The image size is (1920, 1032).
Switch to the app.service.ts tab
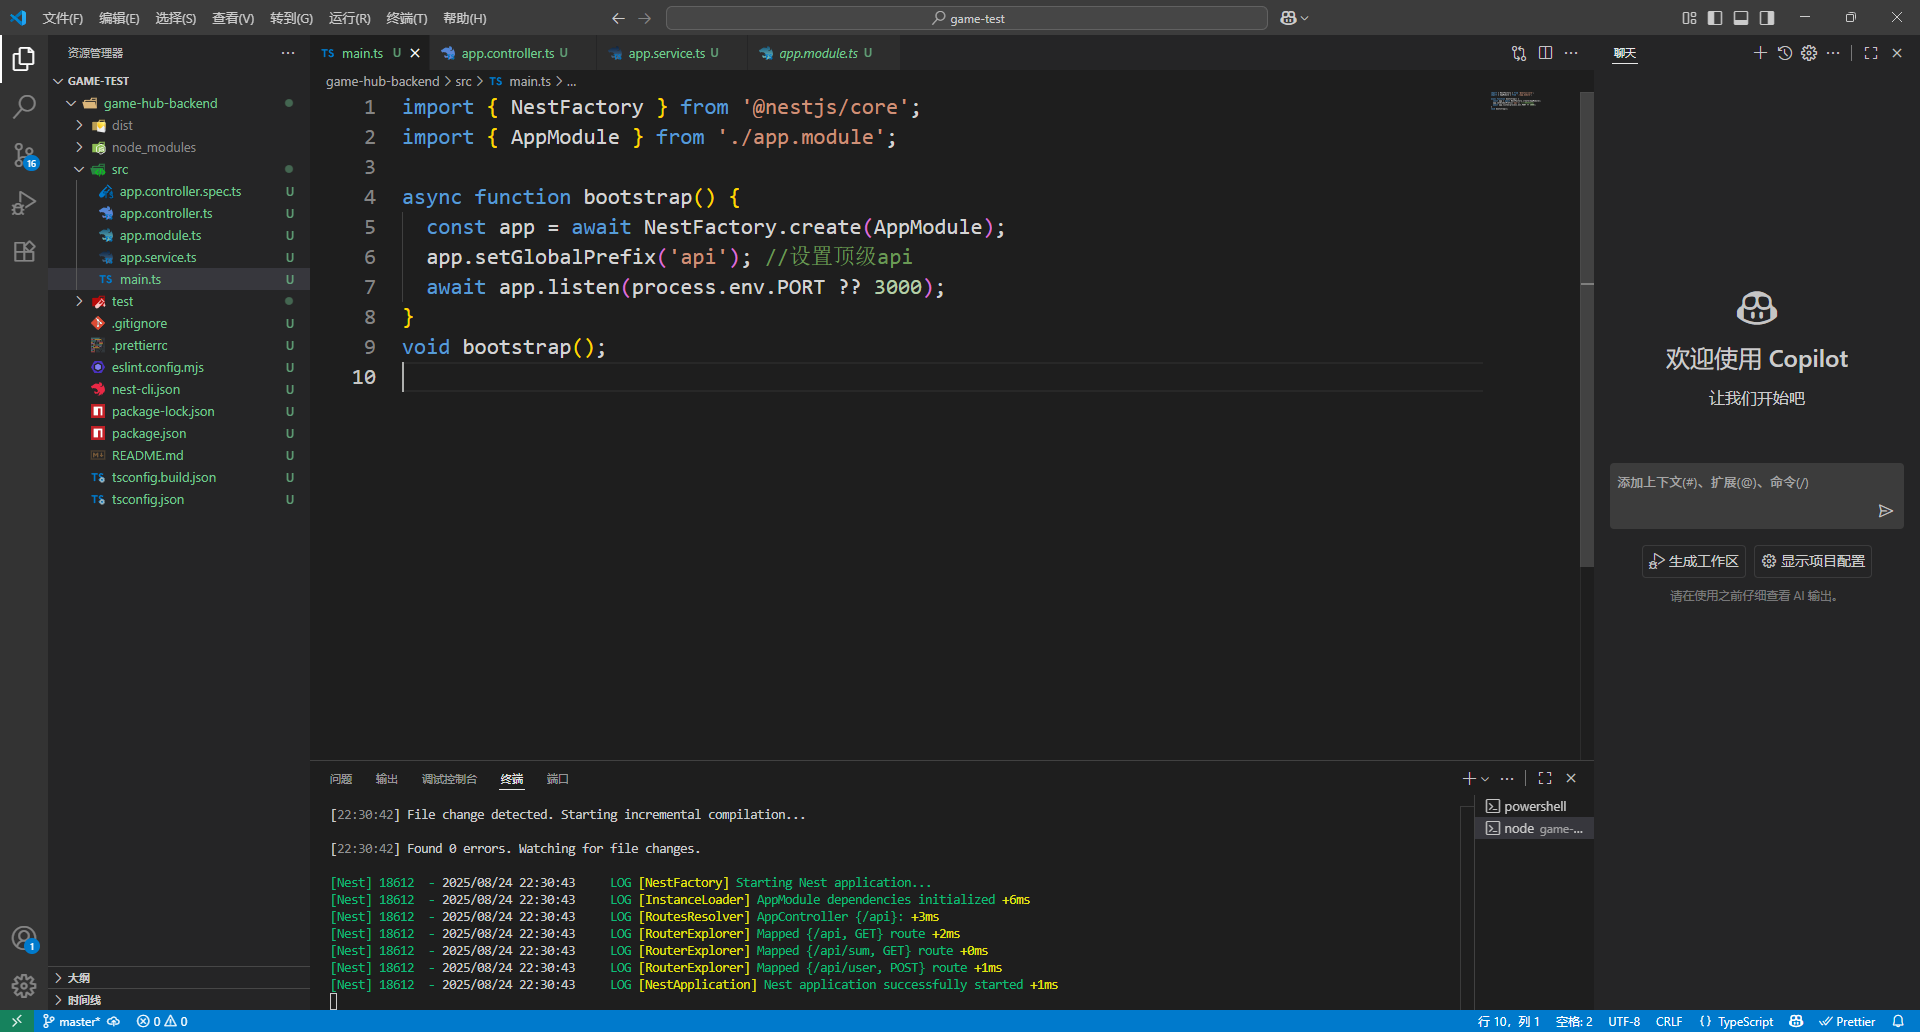668,52
